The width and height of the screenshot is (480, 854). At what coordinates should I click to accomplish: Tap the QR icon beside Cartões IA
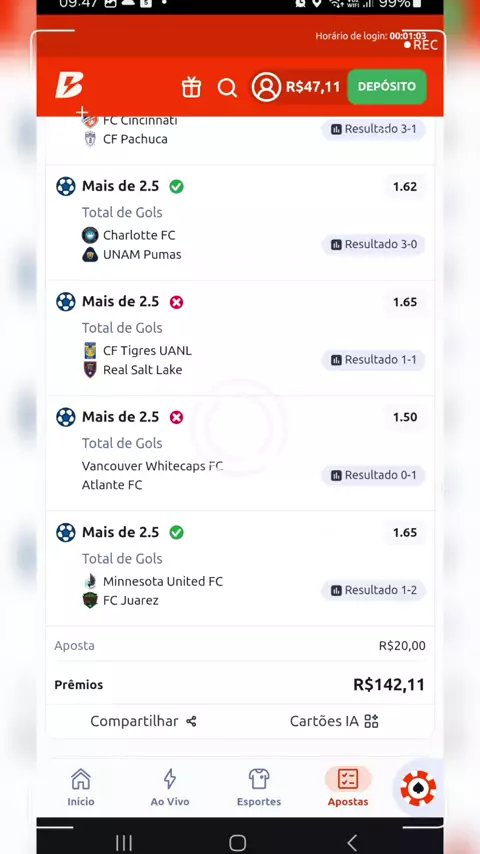(372, 721)
